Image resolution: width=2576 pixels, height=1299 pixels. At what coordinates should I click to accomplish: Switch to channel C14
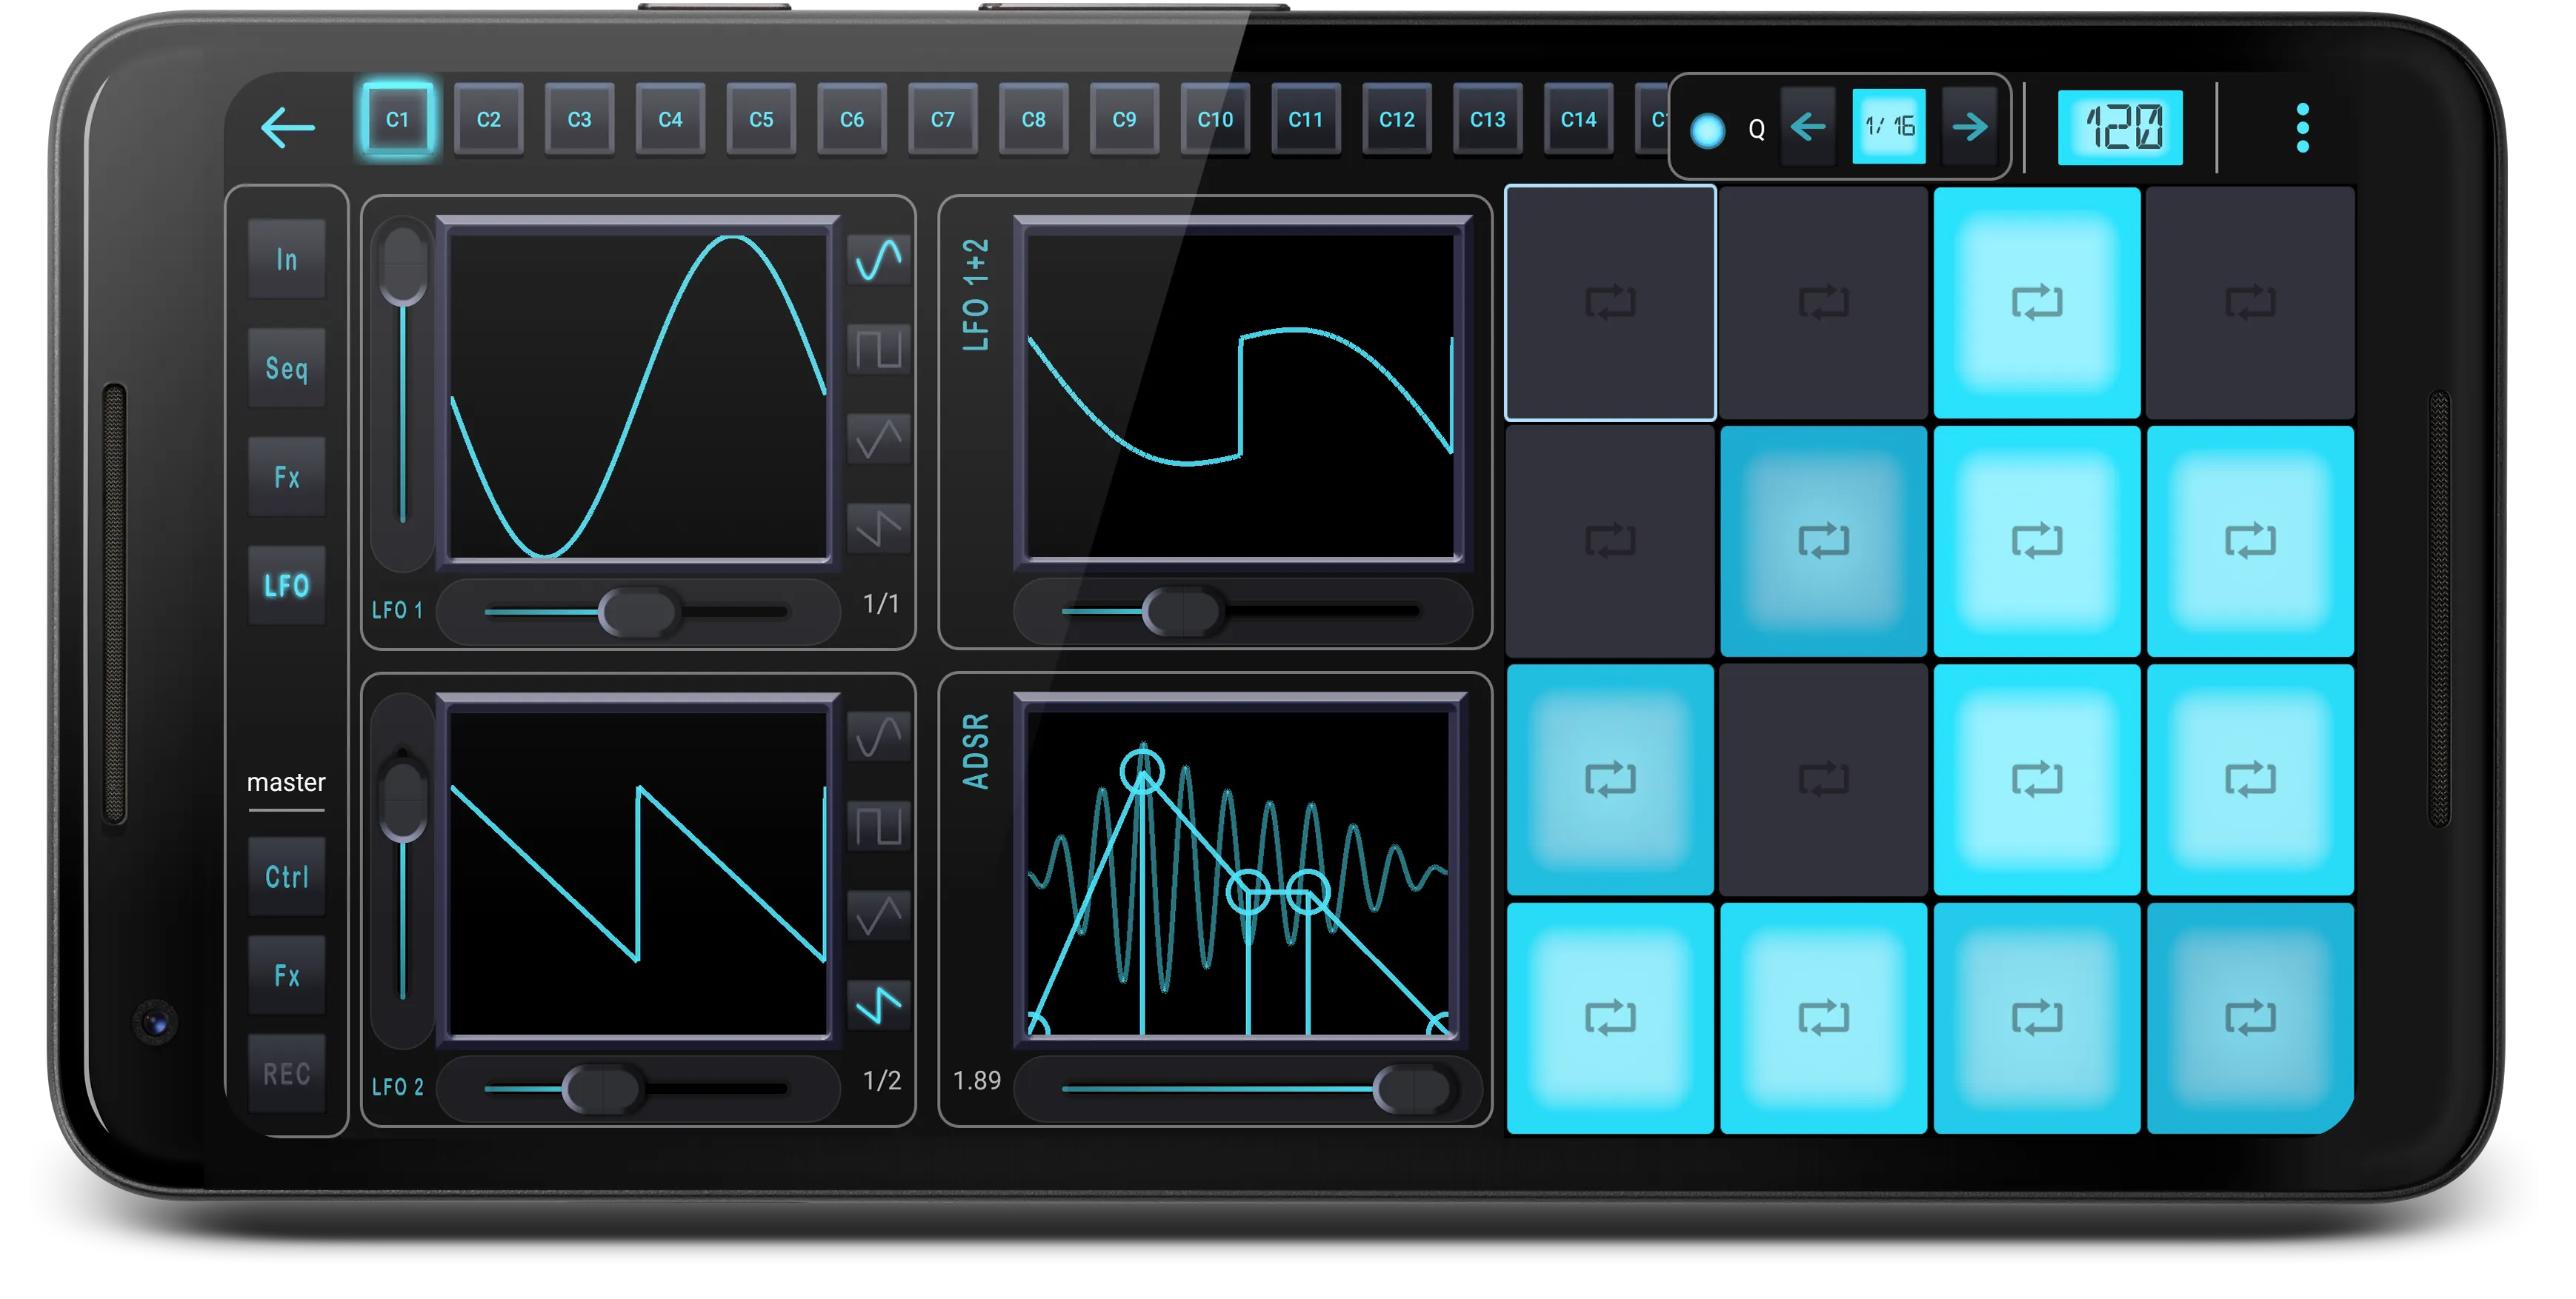1579,119
